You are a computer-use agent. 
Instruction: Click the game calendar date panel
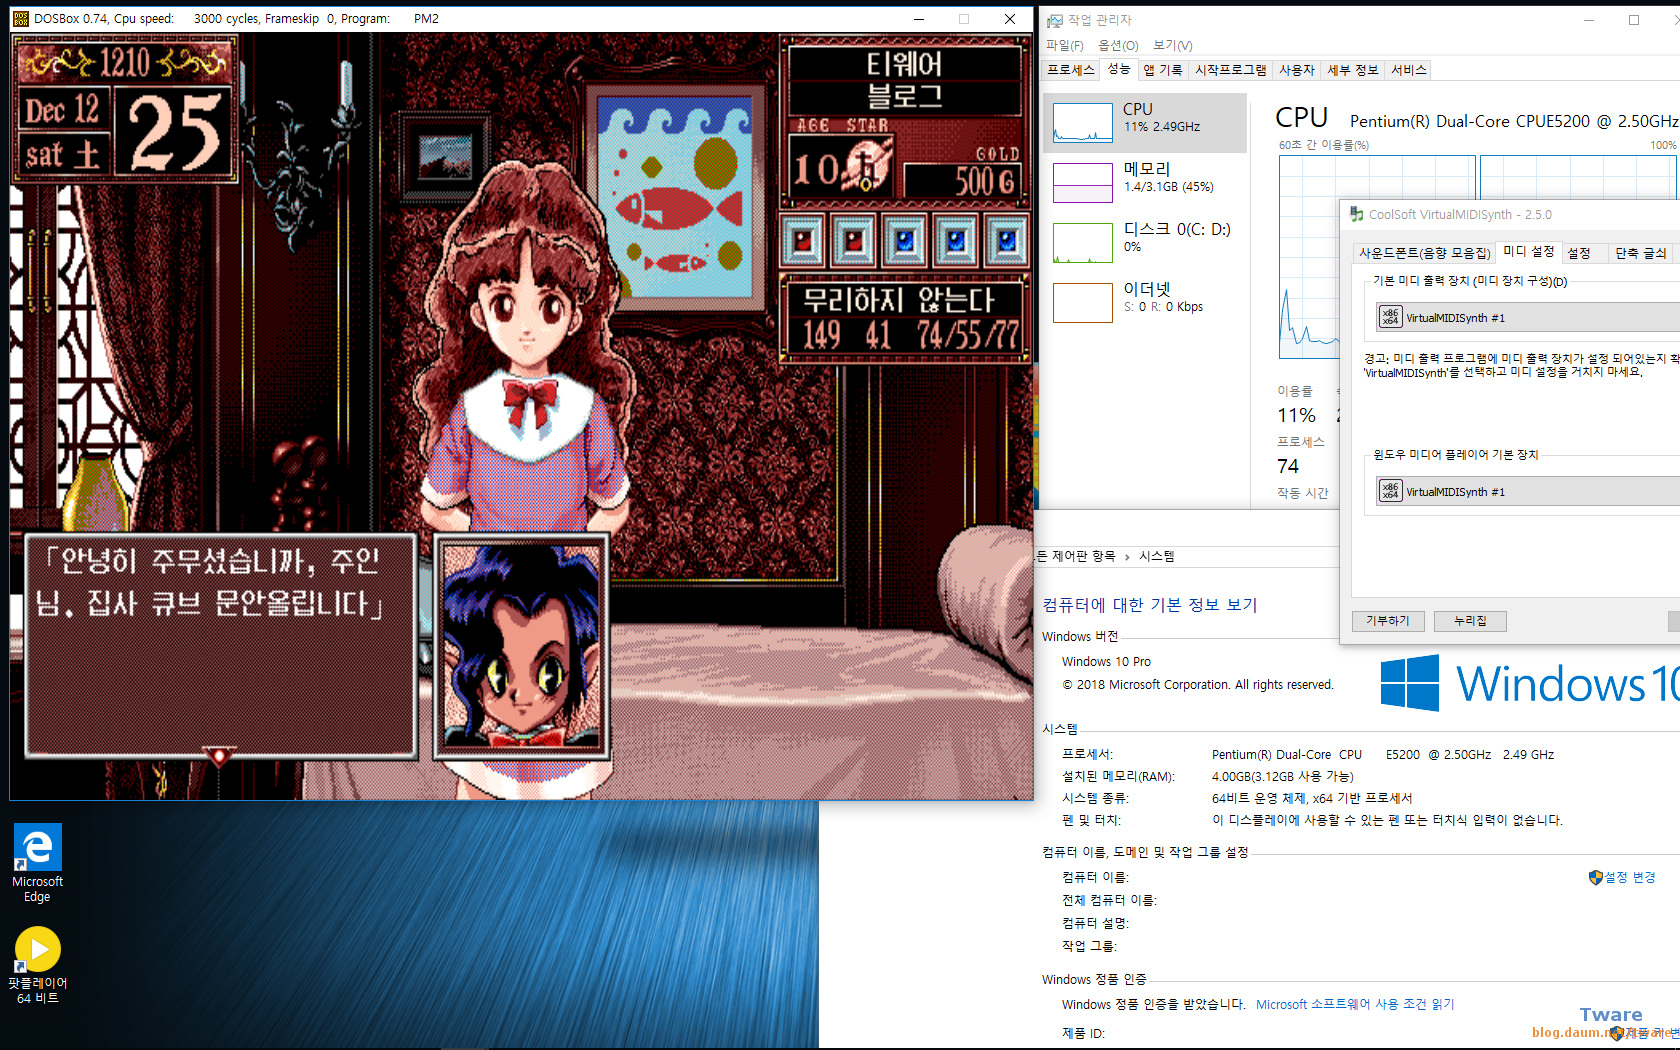pyautogui.click(x=125, y=110)
